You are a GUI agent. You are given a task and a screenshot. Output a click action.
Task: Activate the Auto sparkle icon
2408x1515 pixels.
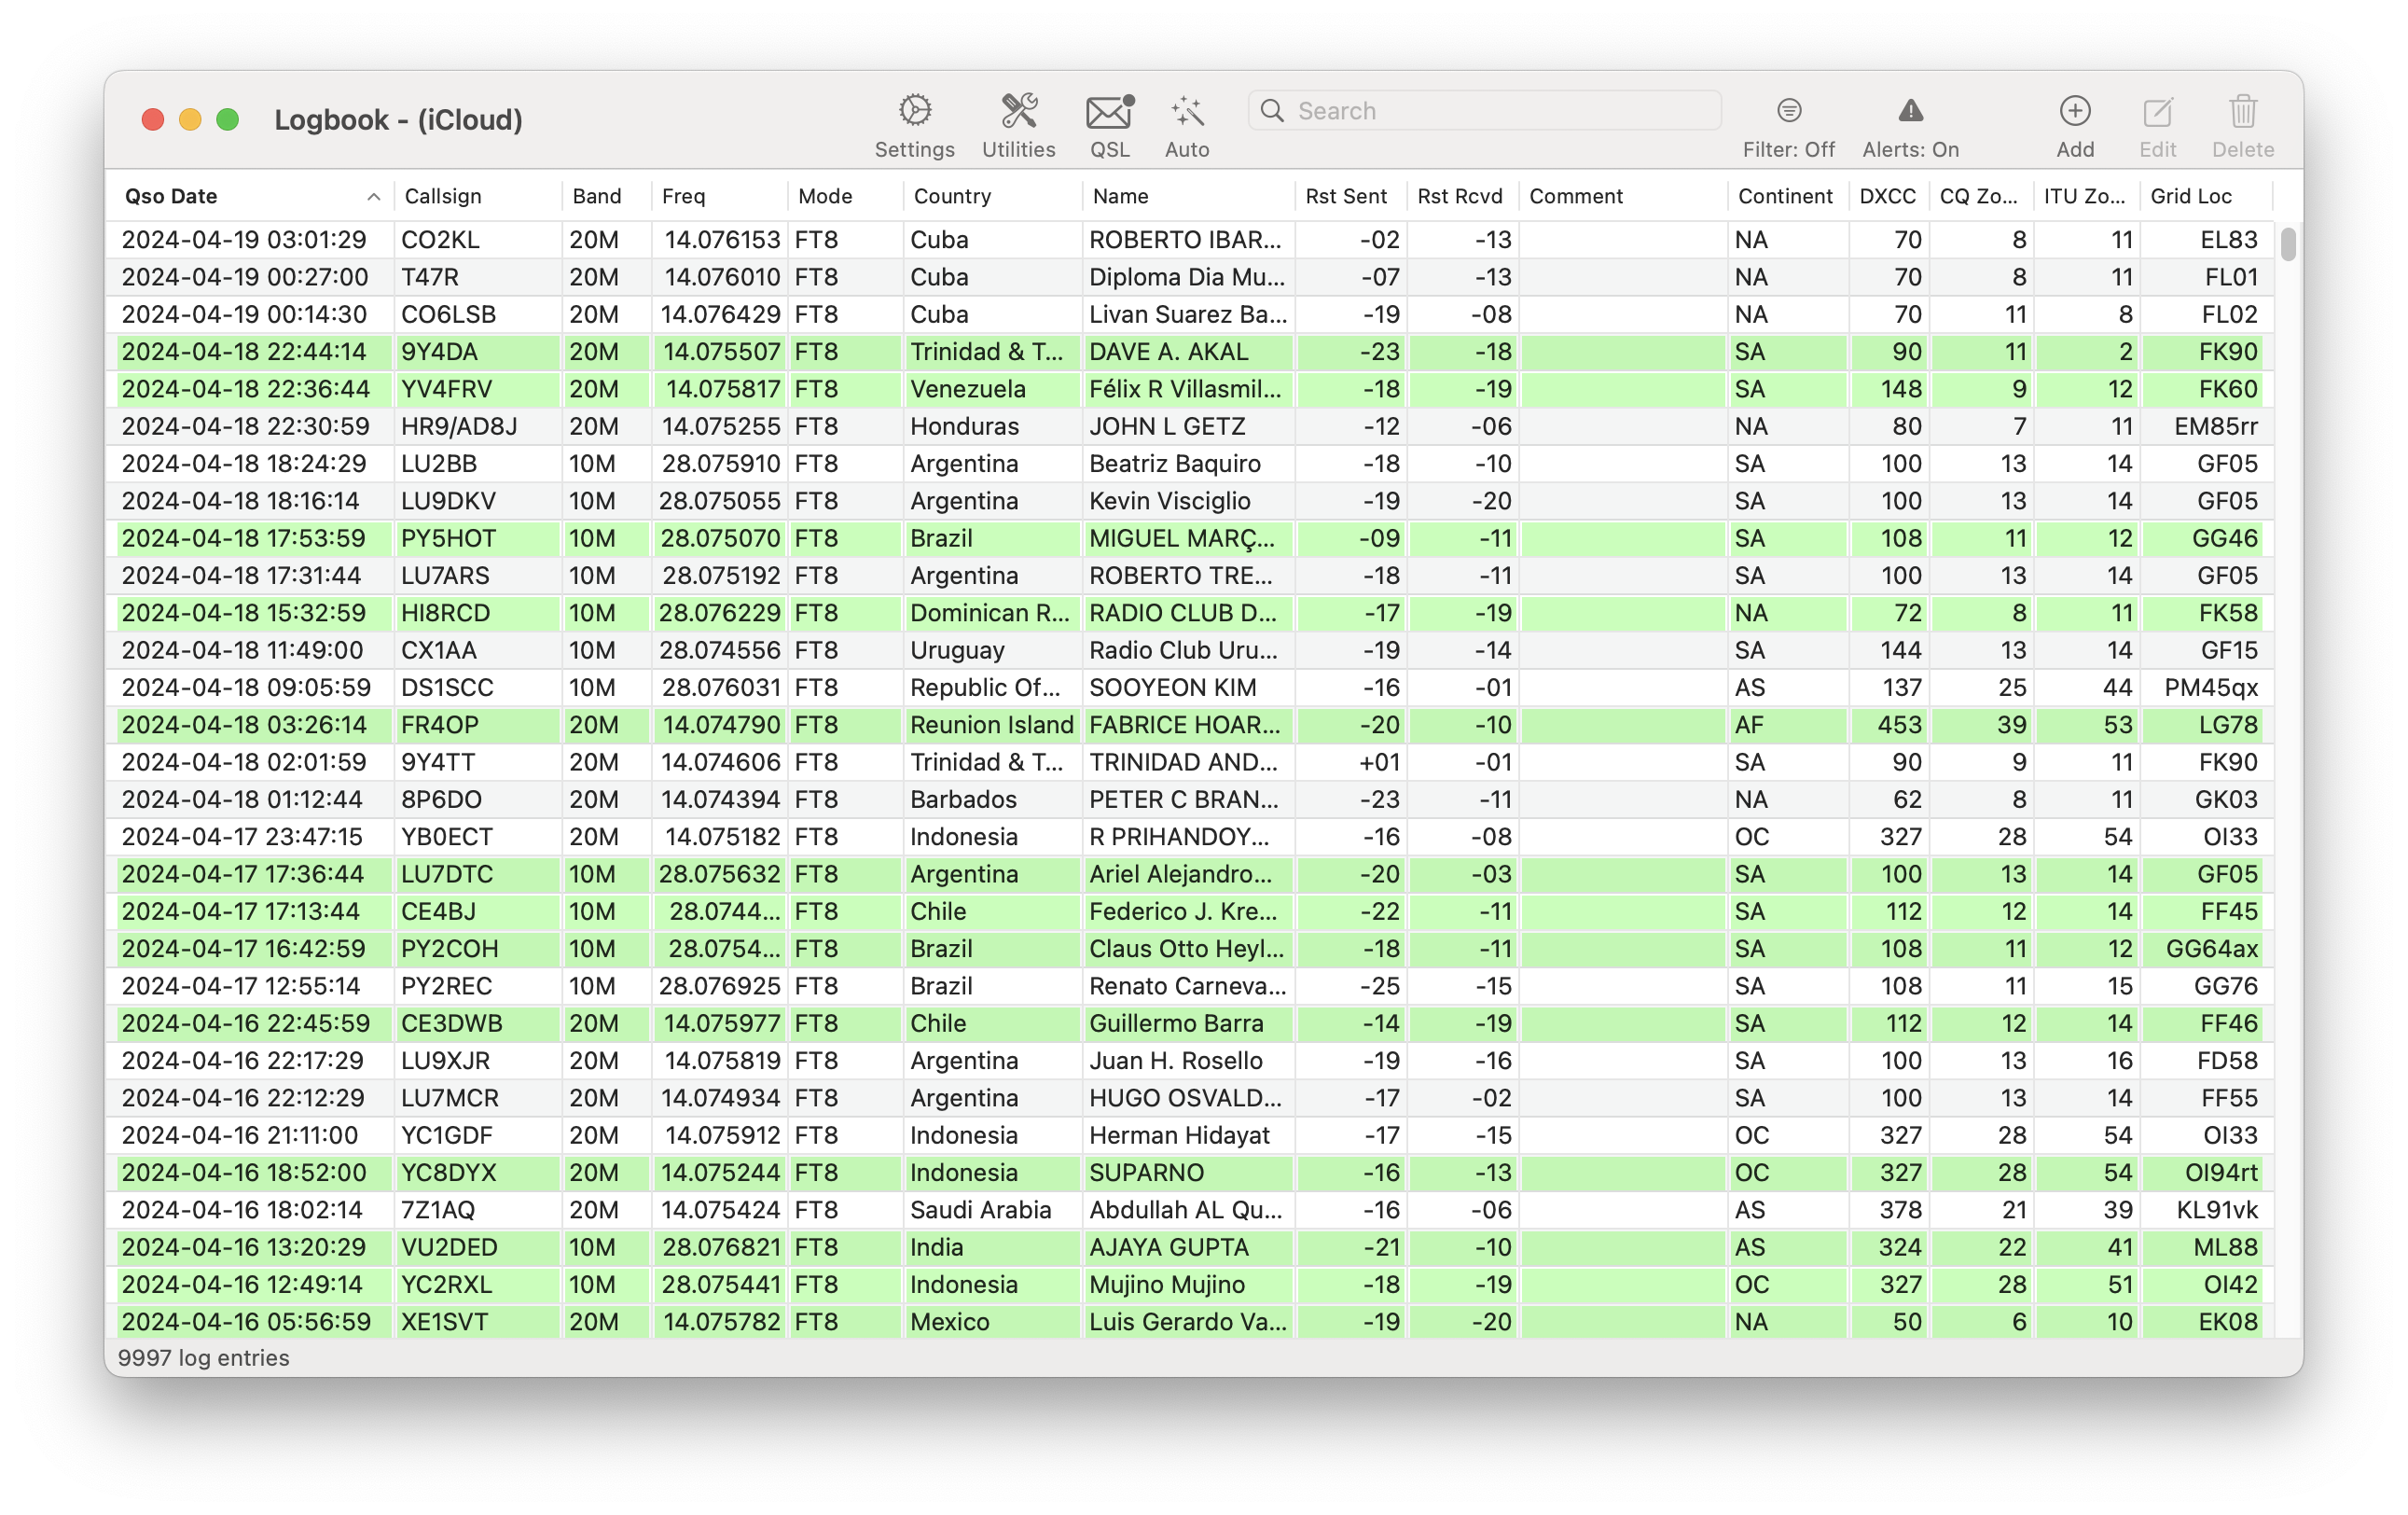1187,111
